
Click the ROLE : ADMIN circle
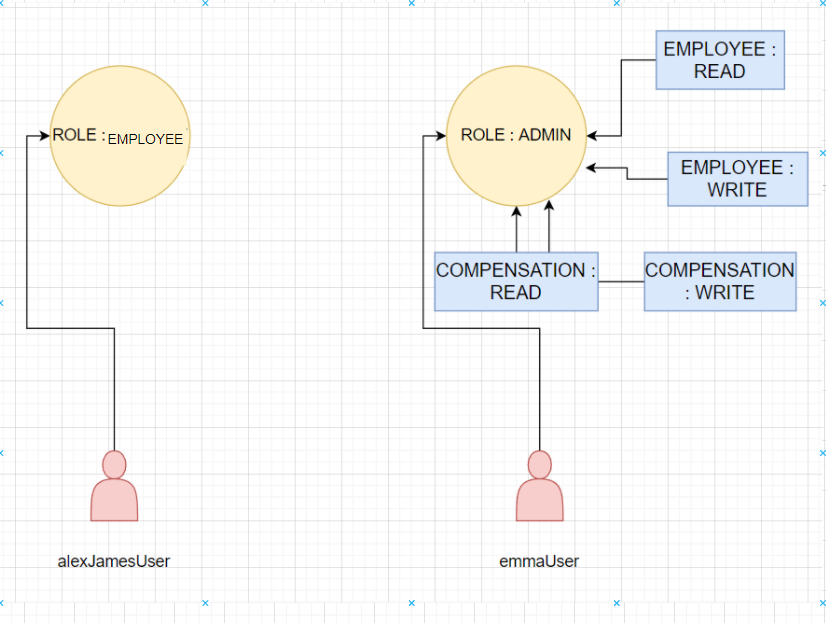point(515,135)
